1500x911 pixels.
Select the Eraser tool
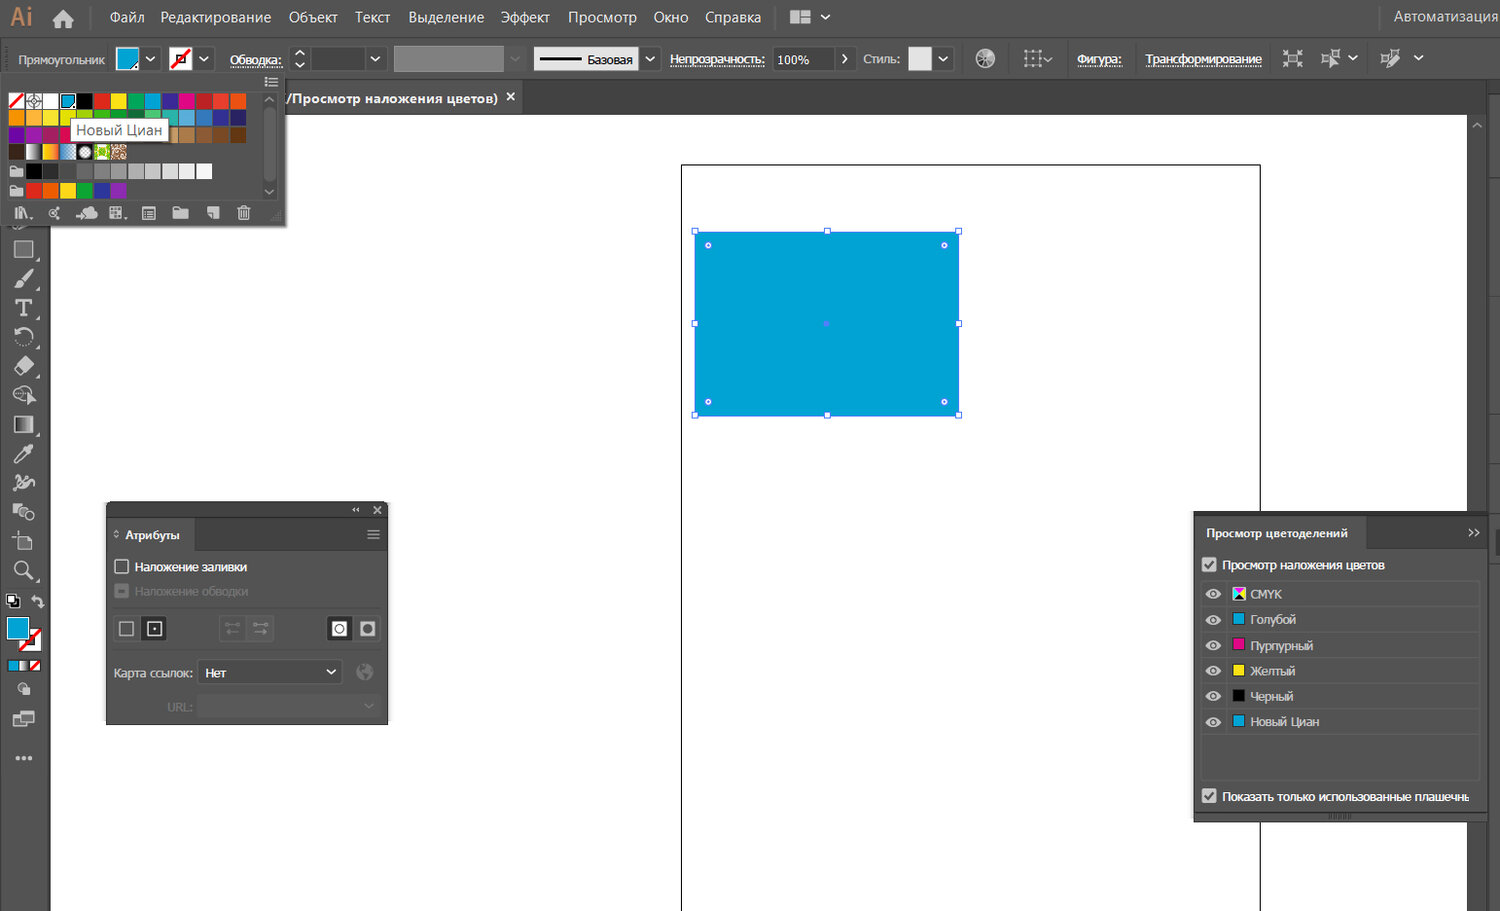point(24,366)
